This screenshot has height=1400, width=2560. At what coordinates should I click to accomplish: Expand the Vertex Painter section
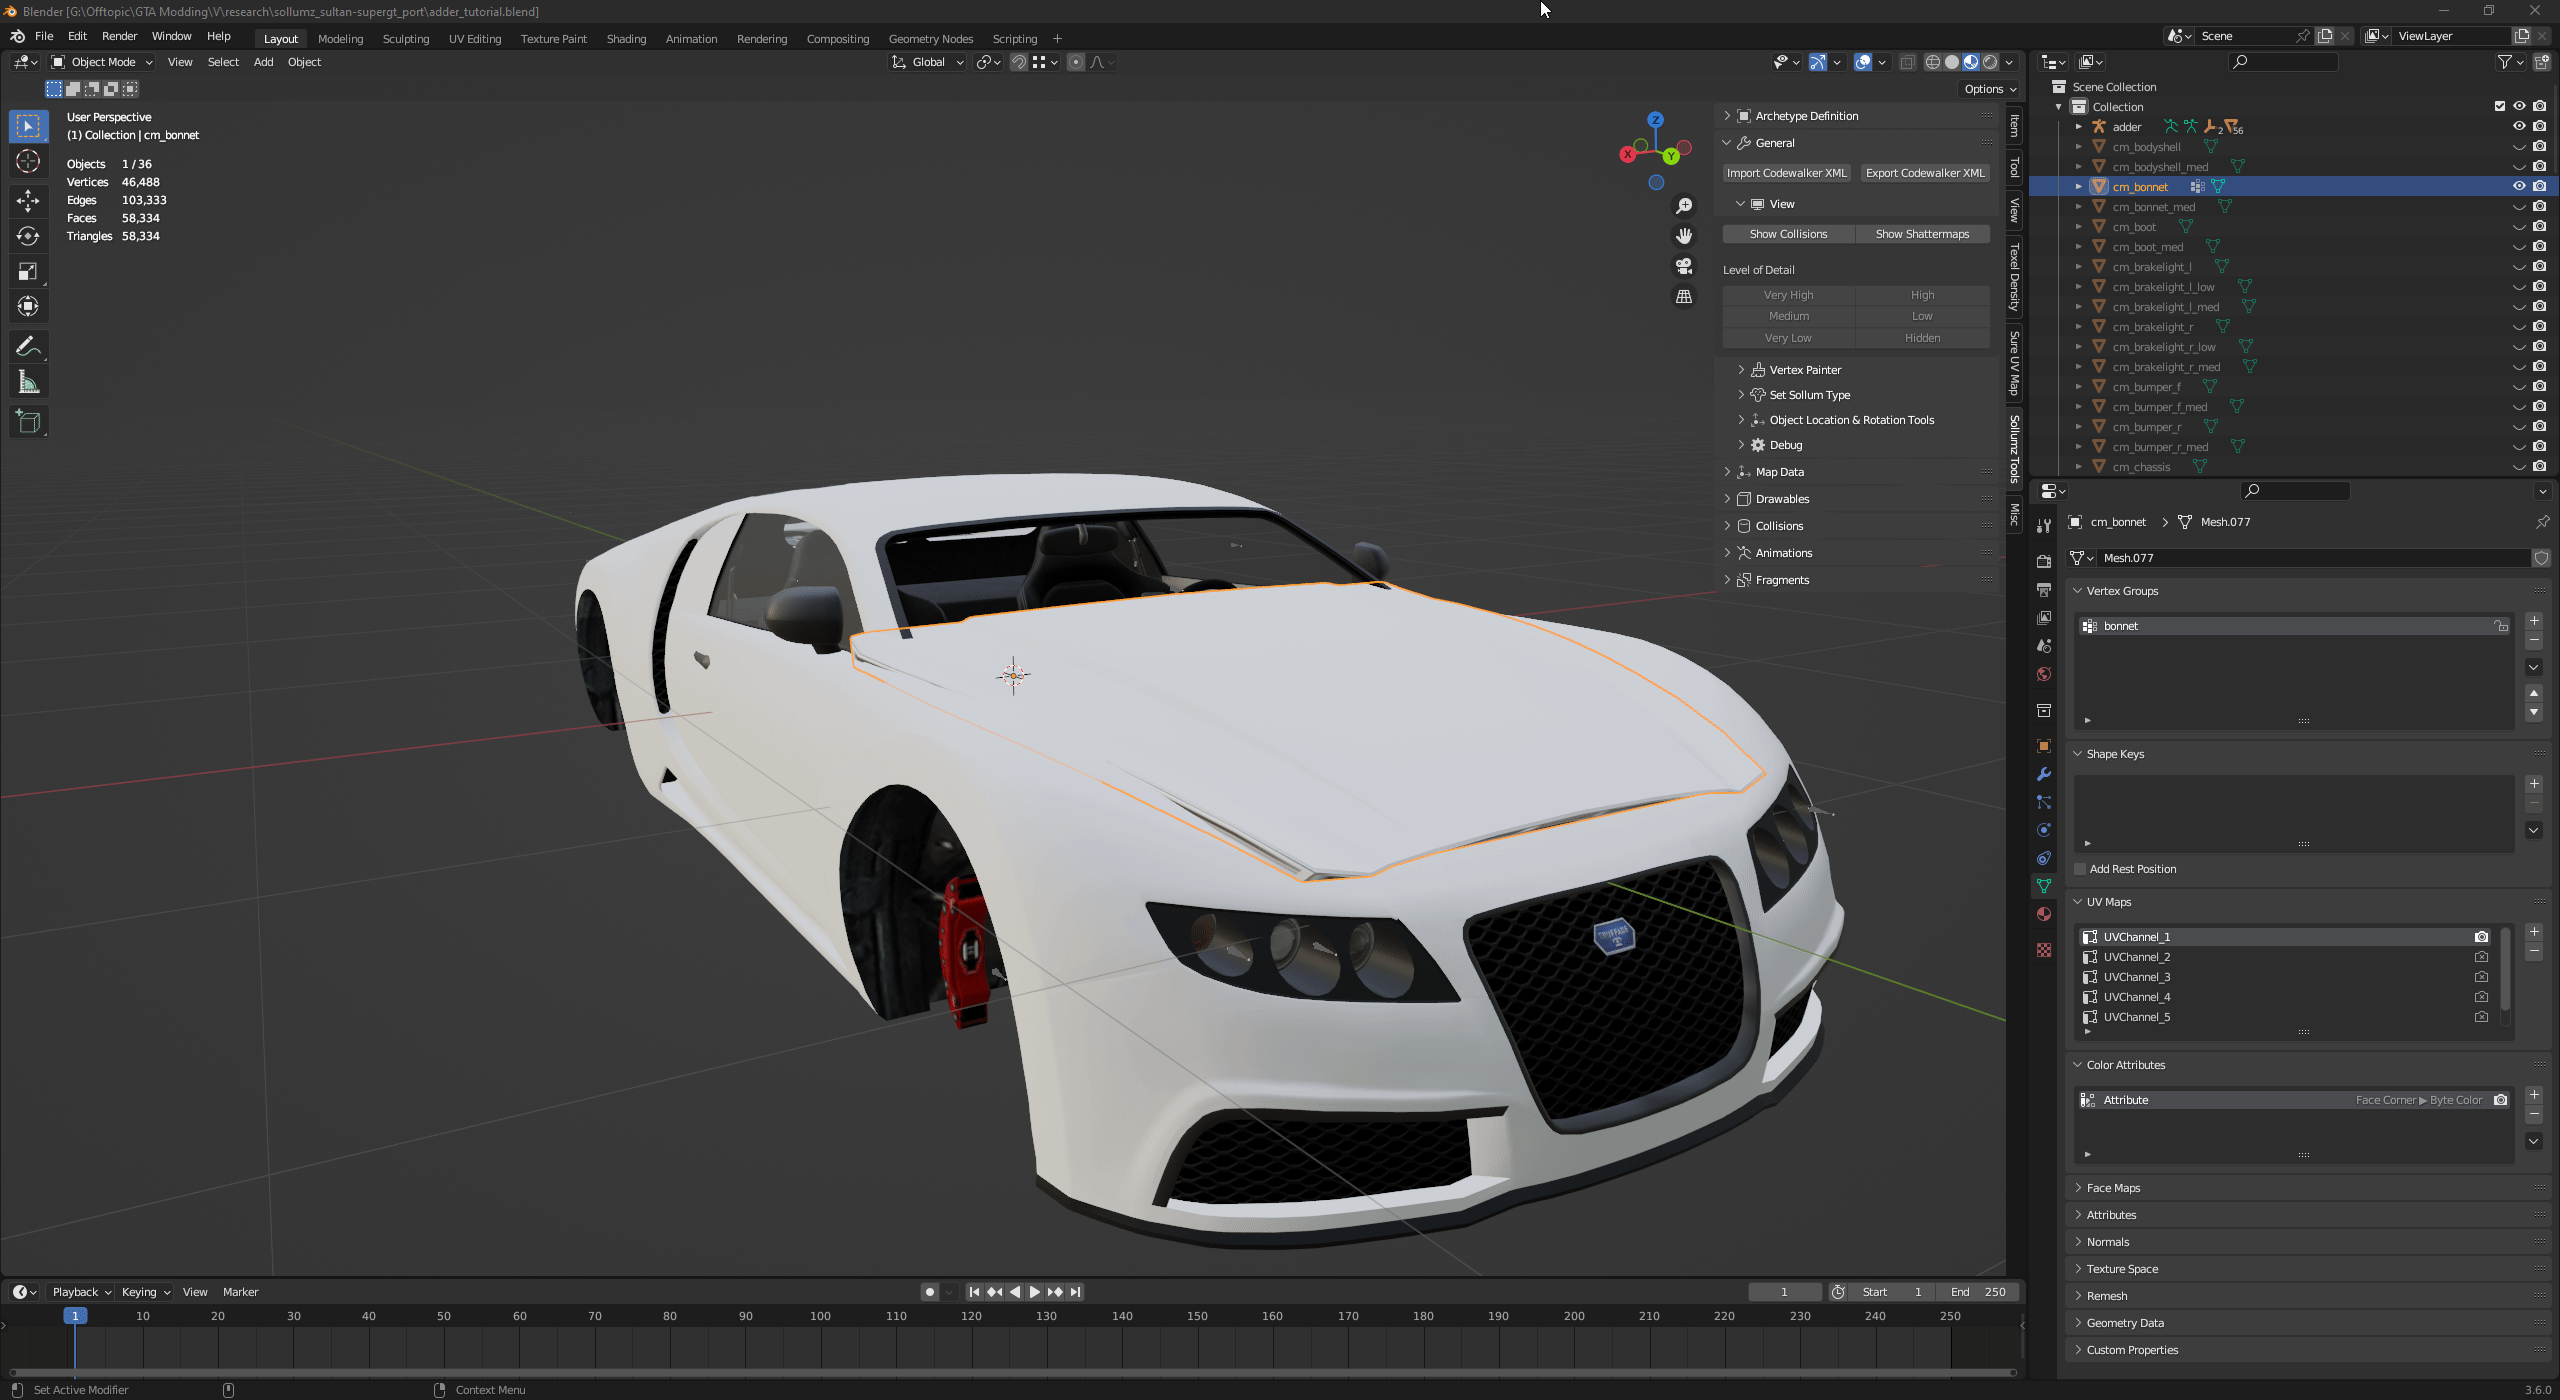click(x=1804, y=370)
